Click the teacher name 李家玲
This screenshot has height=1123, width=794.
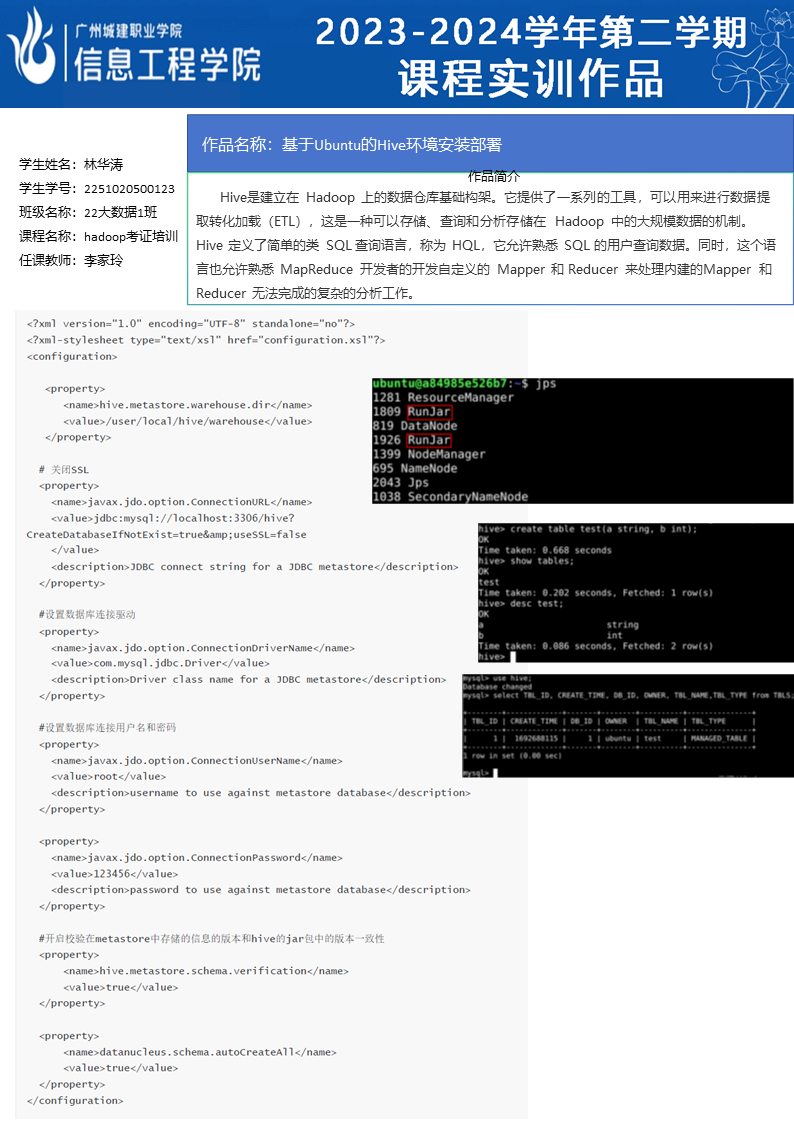[x=103, y=260]
